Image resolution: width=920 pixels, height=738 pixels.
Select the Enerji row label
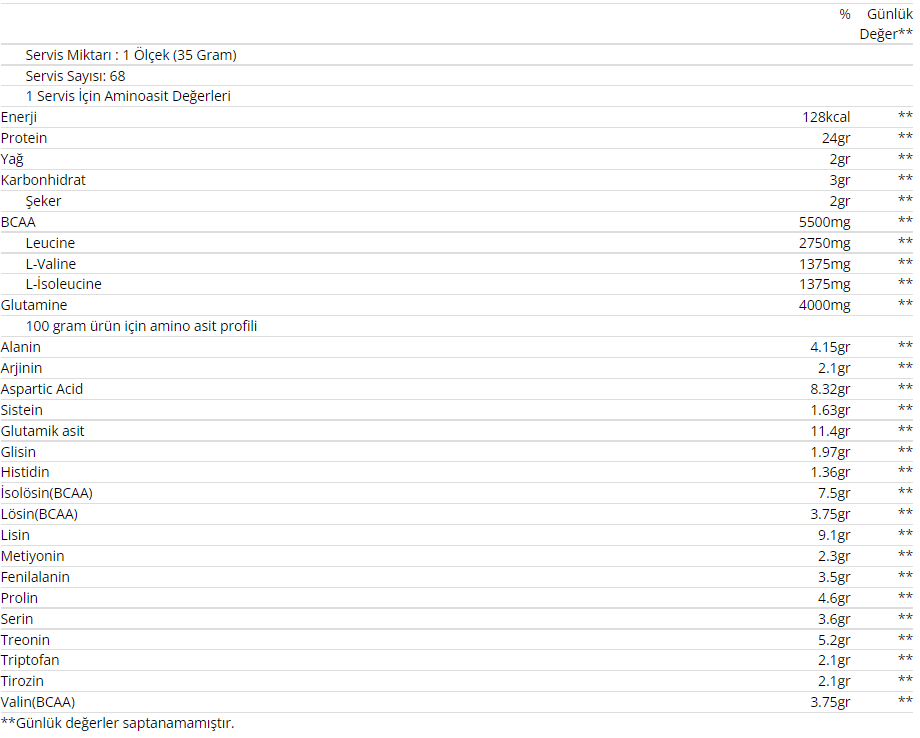(x=19, y=117)
